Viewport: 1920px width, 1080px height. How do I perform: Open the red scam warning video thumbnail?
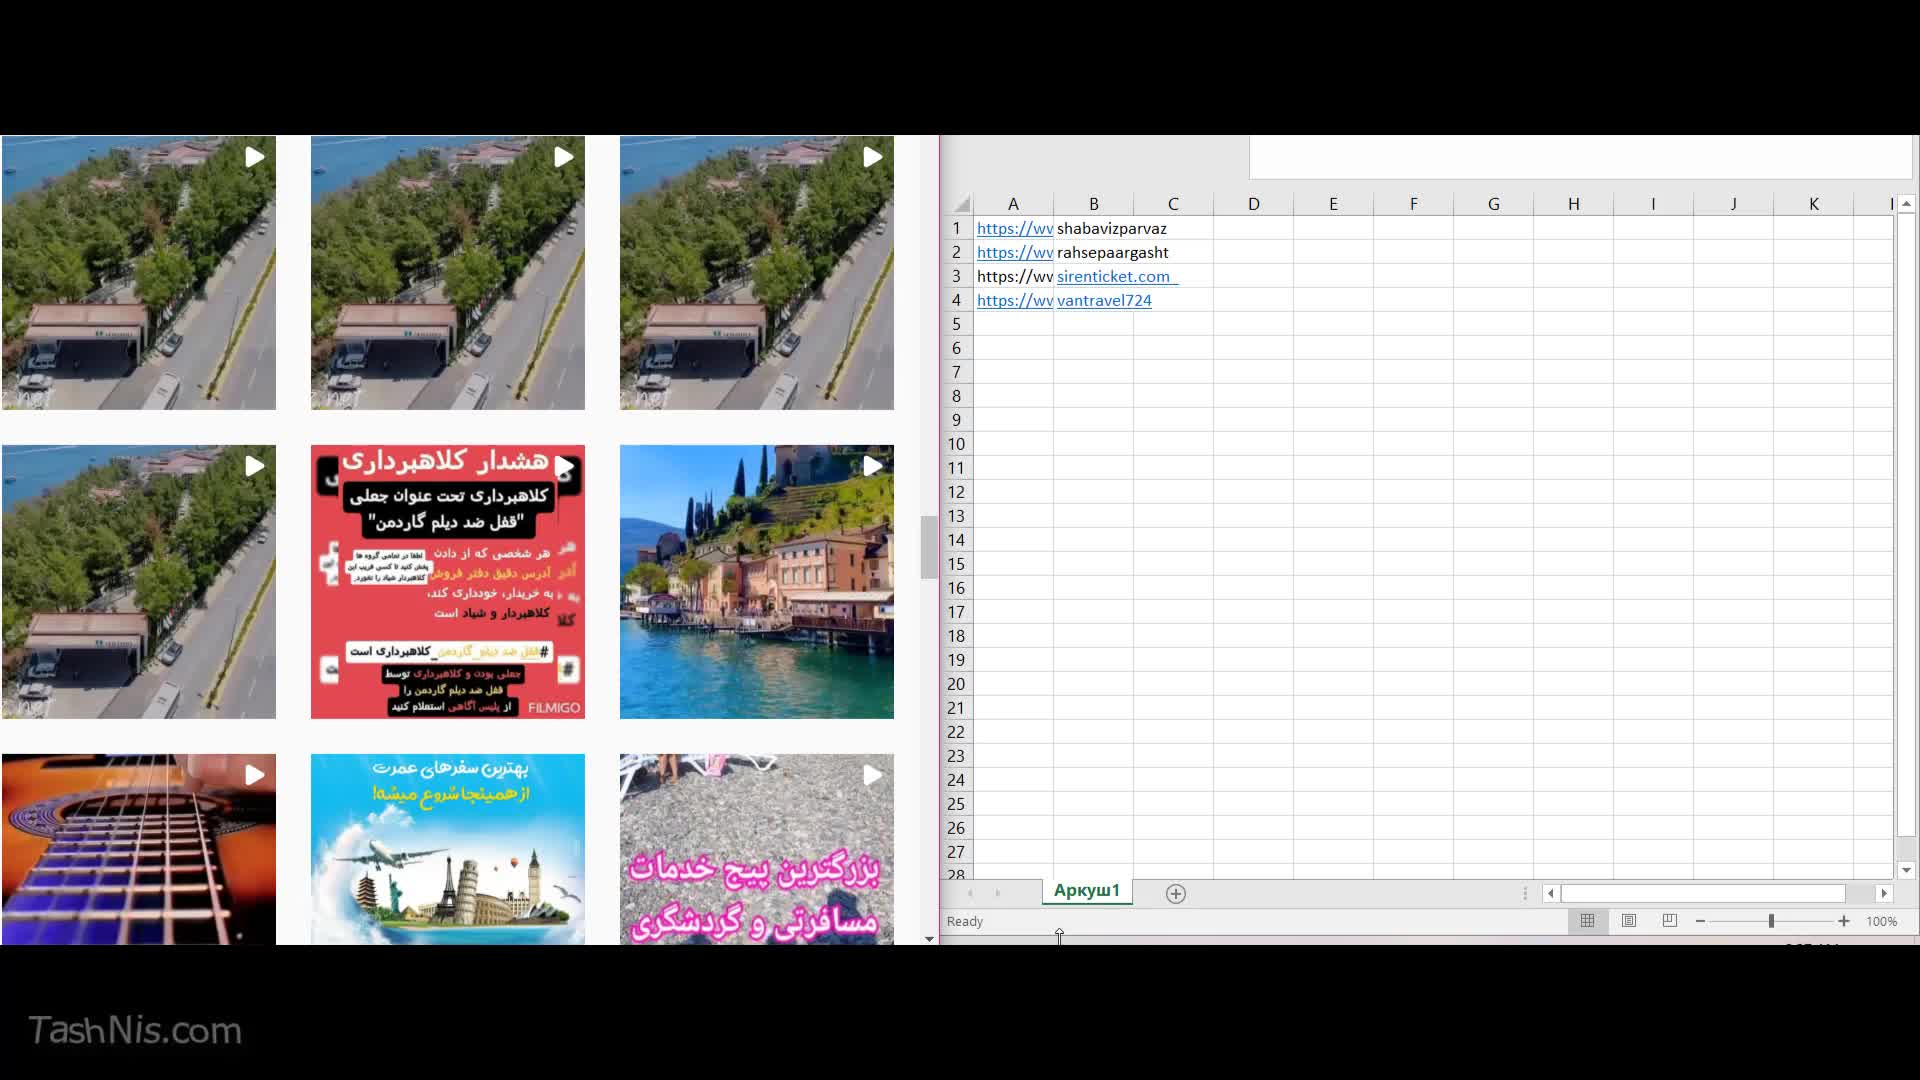(x=447, y=582)
